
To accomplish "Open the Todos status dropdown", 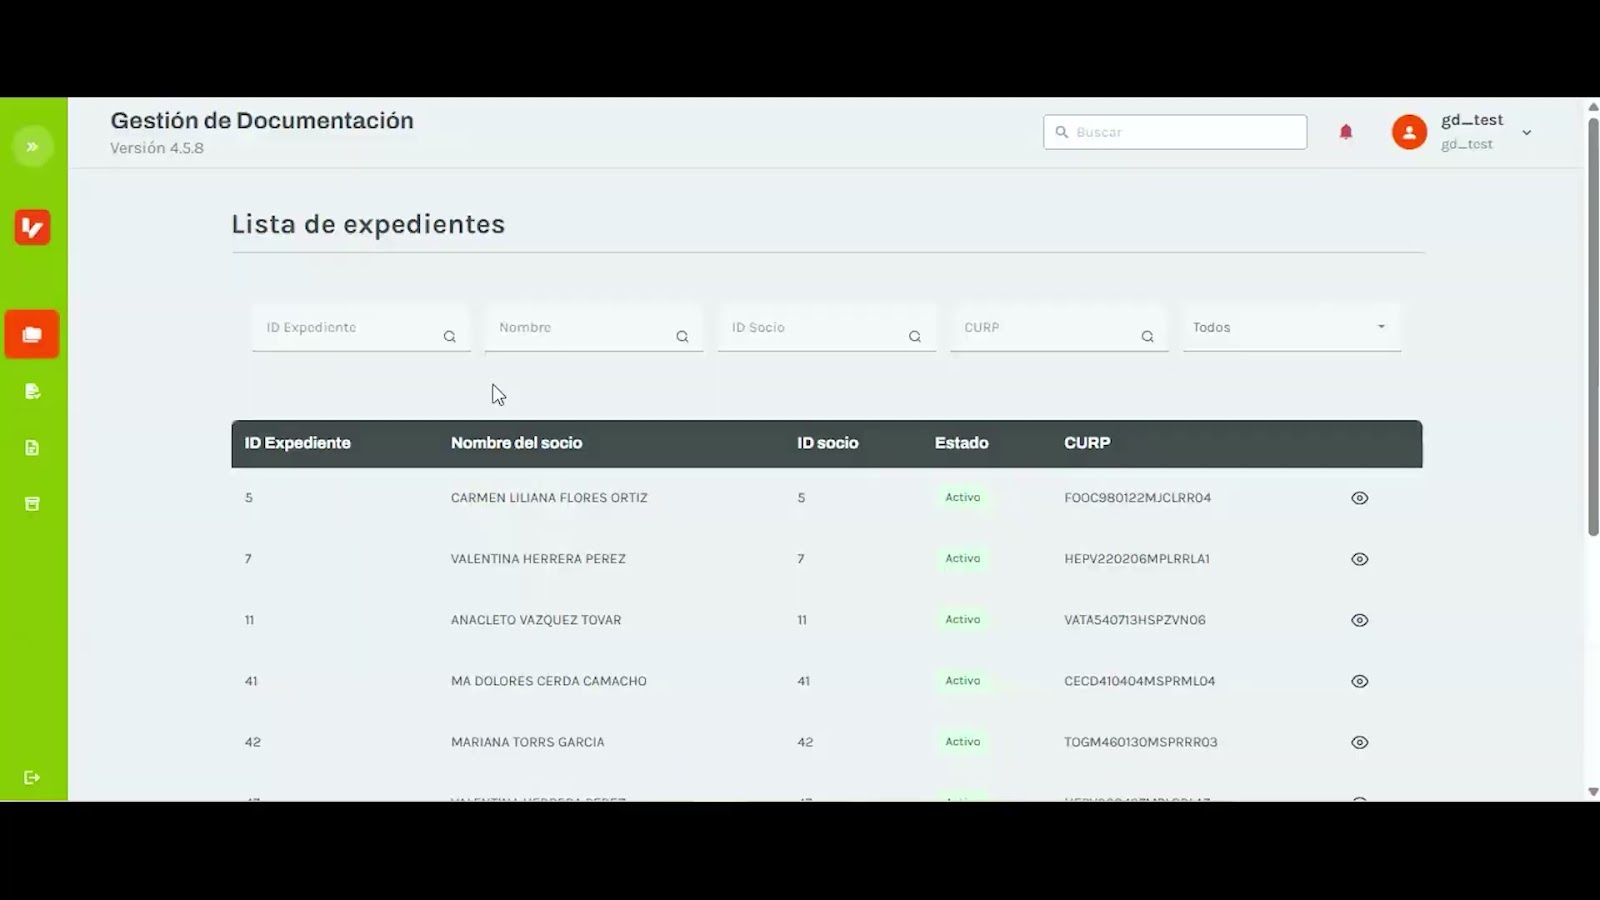I will (1292, 328).
